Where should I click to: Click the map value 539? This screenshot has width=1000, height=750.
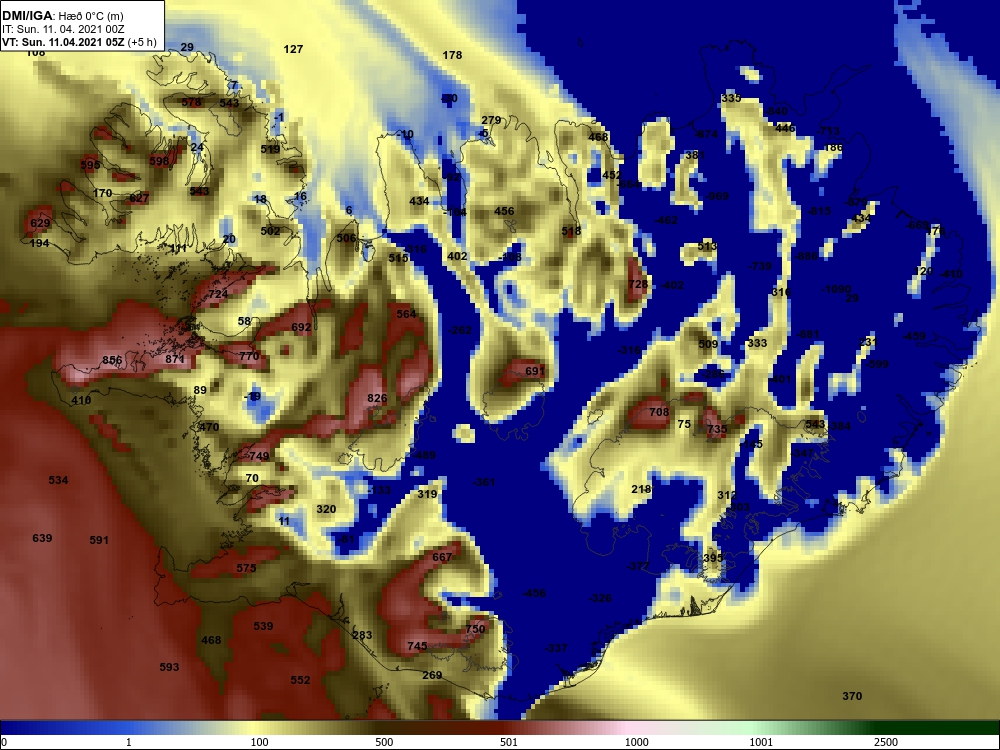click(x=263, y=626)
